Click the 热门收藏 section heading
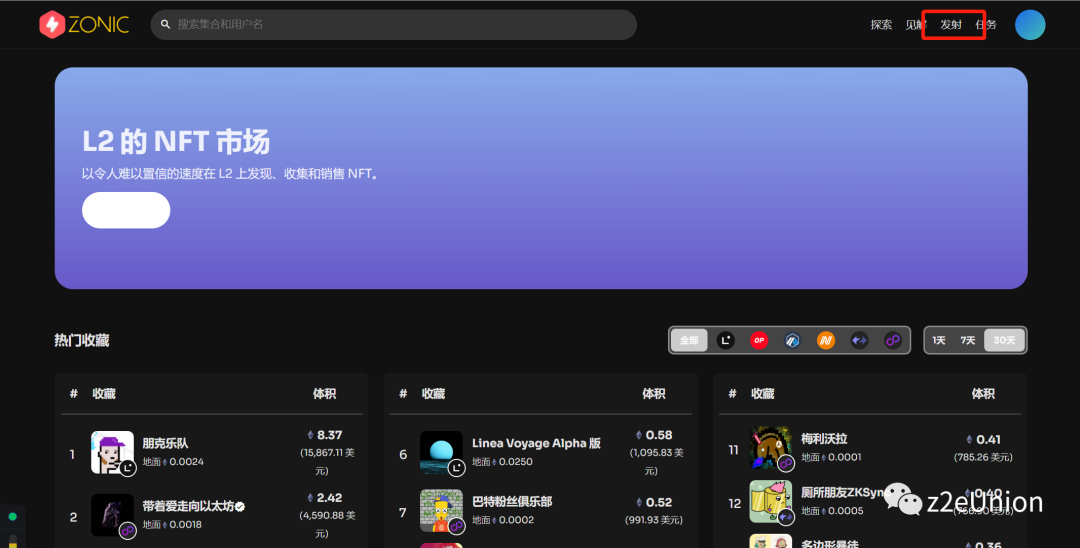This screenshot has width=1080, height=548. [x=82, y=340]
